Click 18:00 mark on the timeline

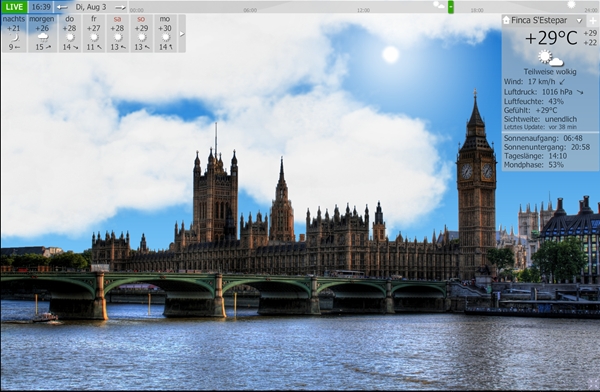click(x=477, y=10)
